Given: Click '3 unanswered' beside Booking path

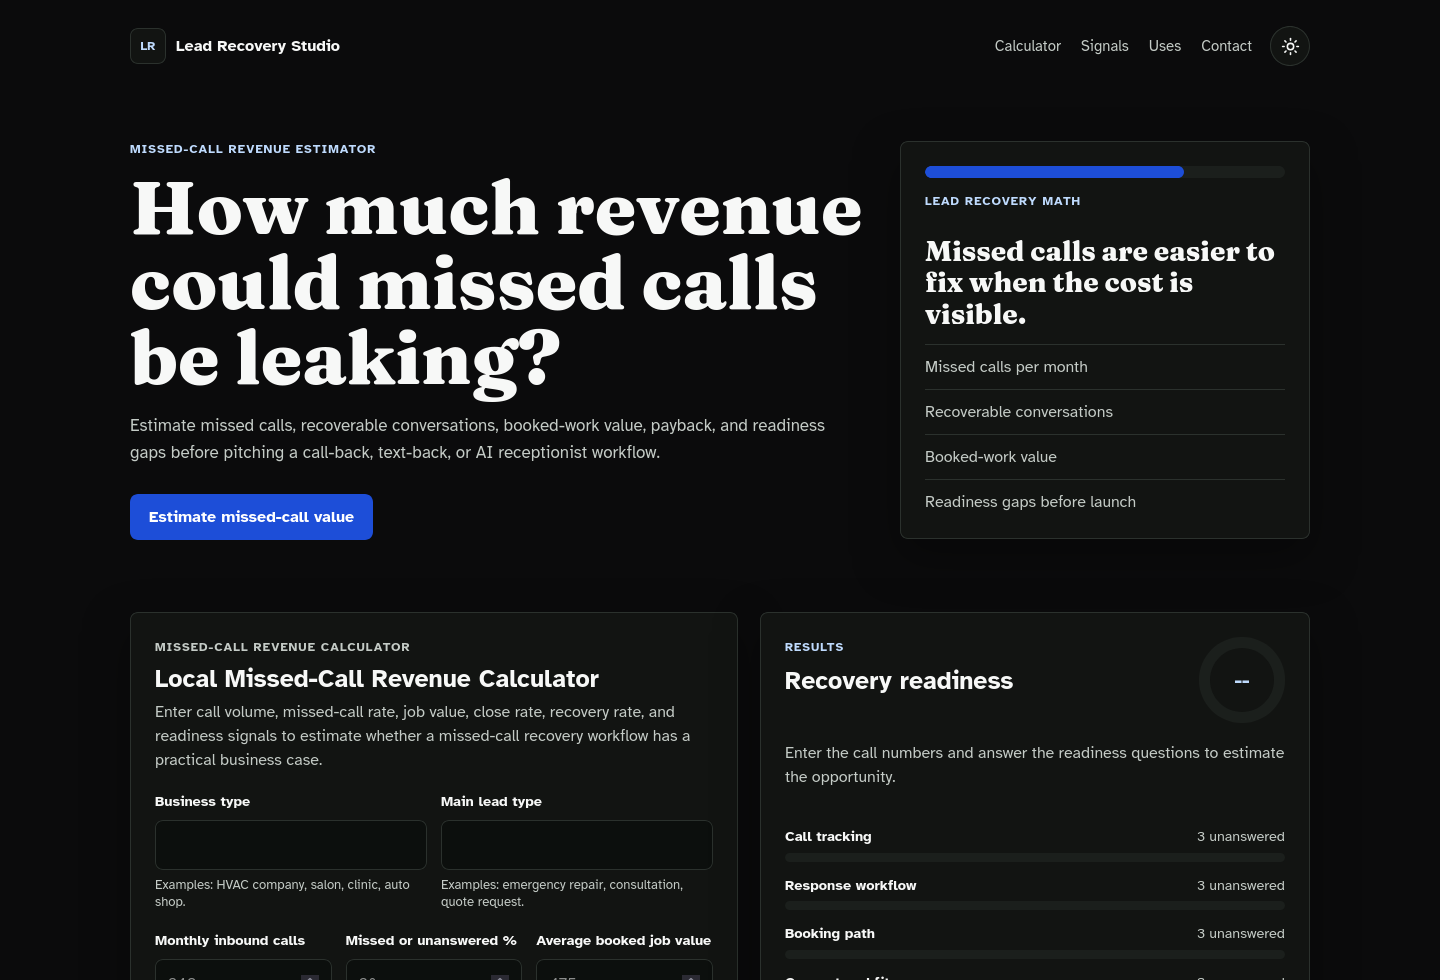Looking at the screenshot, I should tap(1241, 933).
